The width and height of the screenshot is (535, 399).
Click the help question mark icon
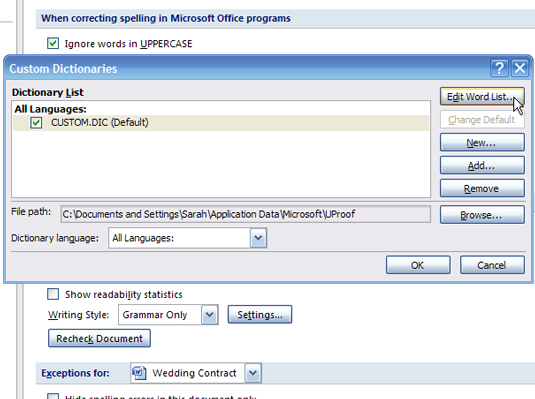[499, 68]
